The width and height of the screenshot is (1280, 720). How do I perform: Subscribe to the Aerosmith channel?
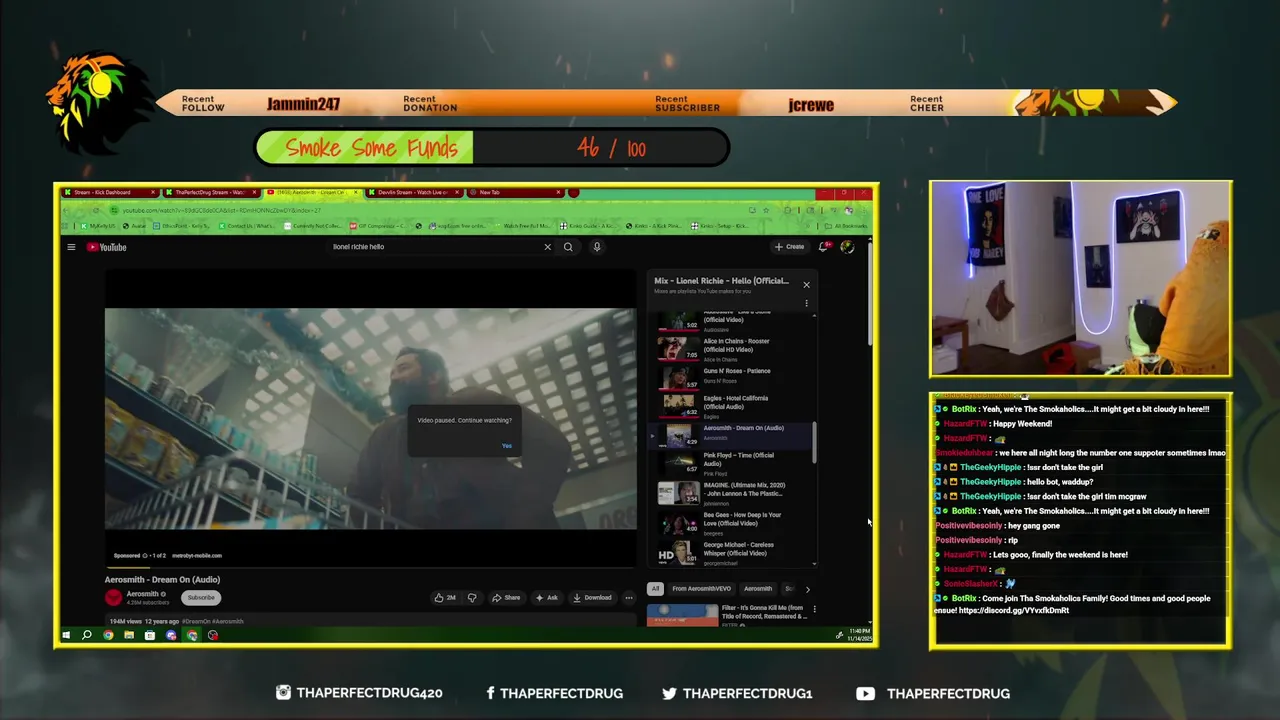pyautogui.click(x=201, y=597)
